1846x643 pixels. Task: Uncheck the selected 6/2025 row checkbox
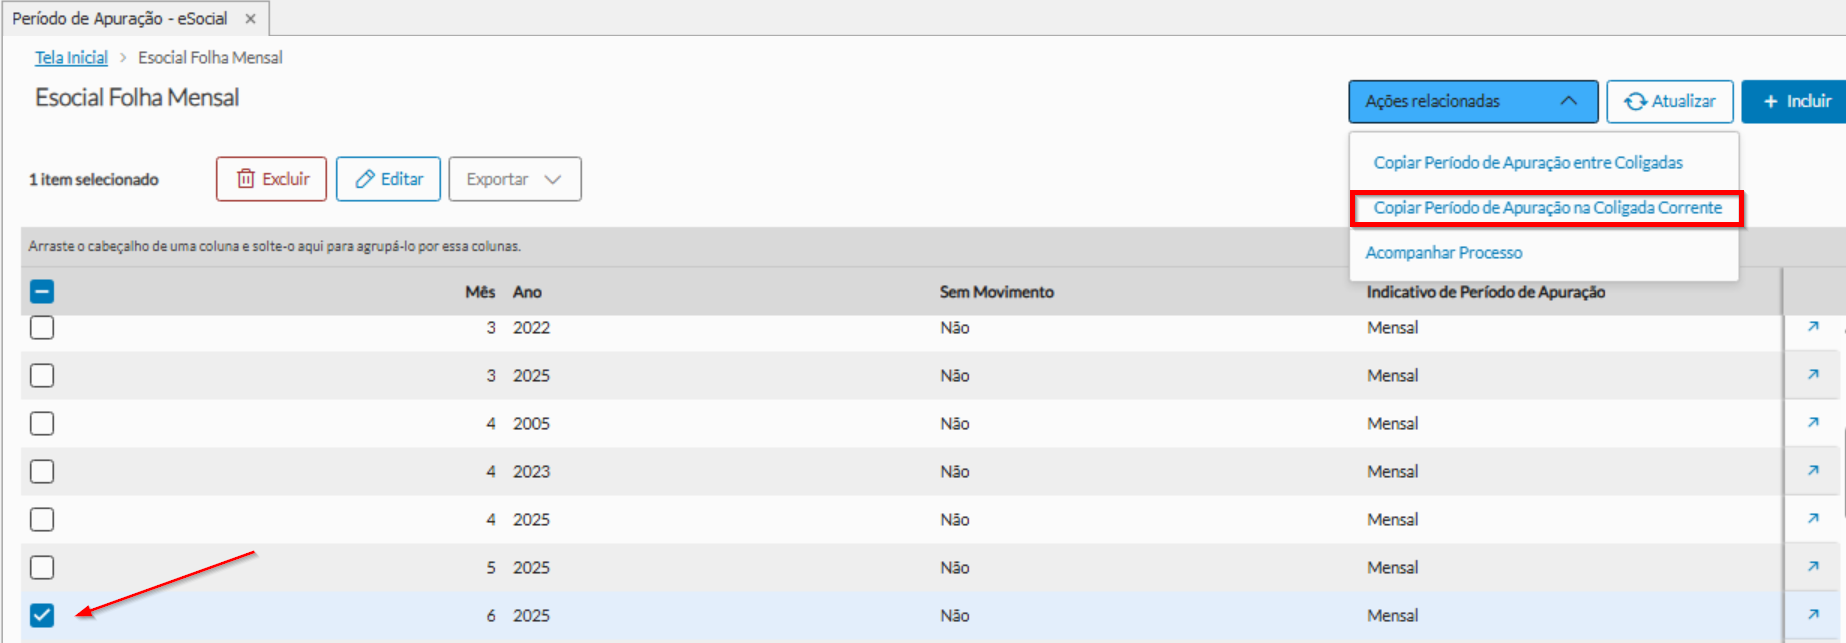[42, 615]
